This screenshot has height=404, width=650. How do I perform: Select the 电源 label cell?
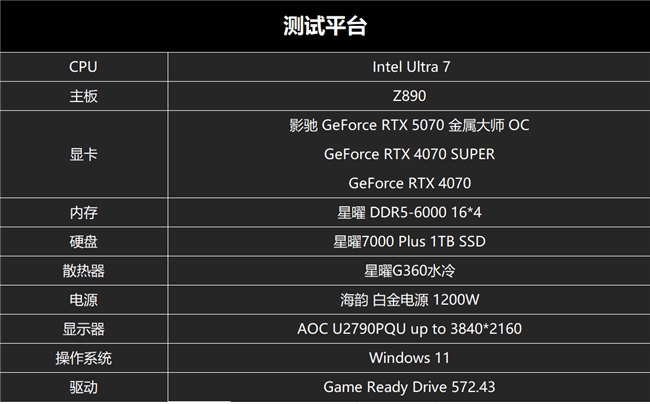[84, 300]
